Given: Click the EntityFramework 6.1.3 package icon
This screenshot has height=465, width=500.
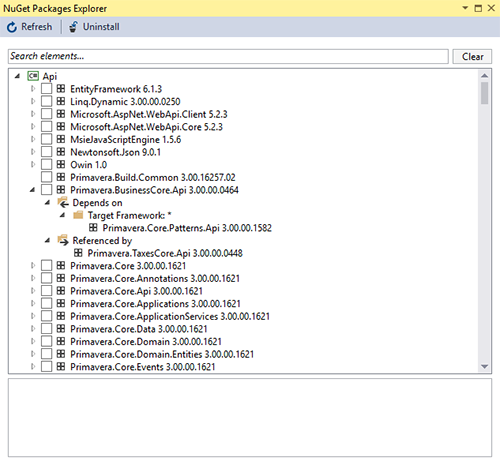Looking at the screenshot, I should tap(61, 89).
